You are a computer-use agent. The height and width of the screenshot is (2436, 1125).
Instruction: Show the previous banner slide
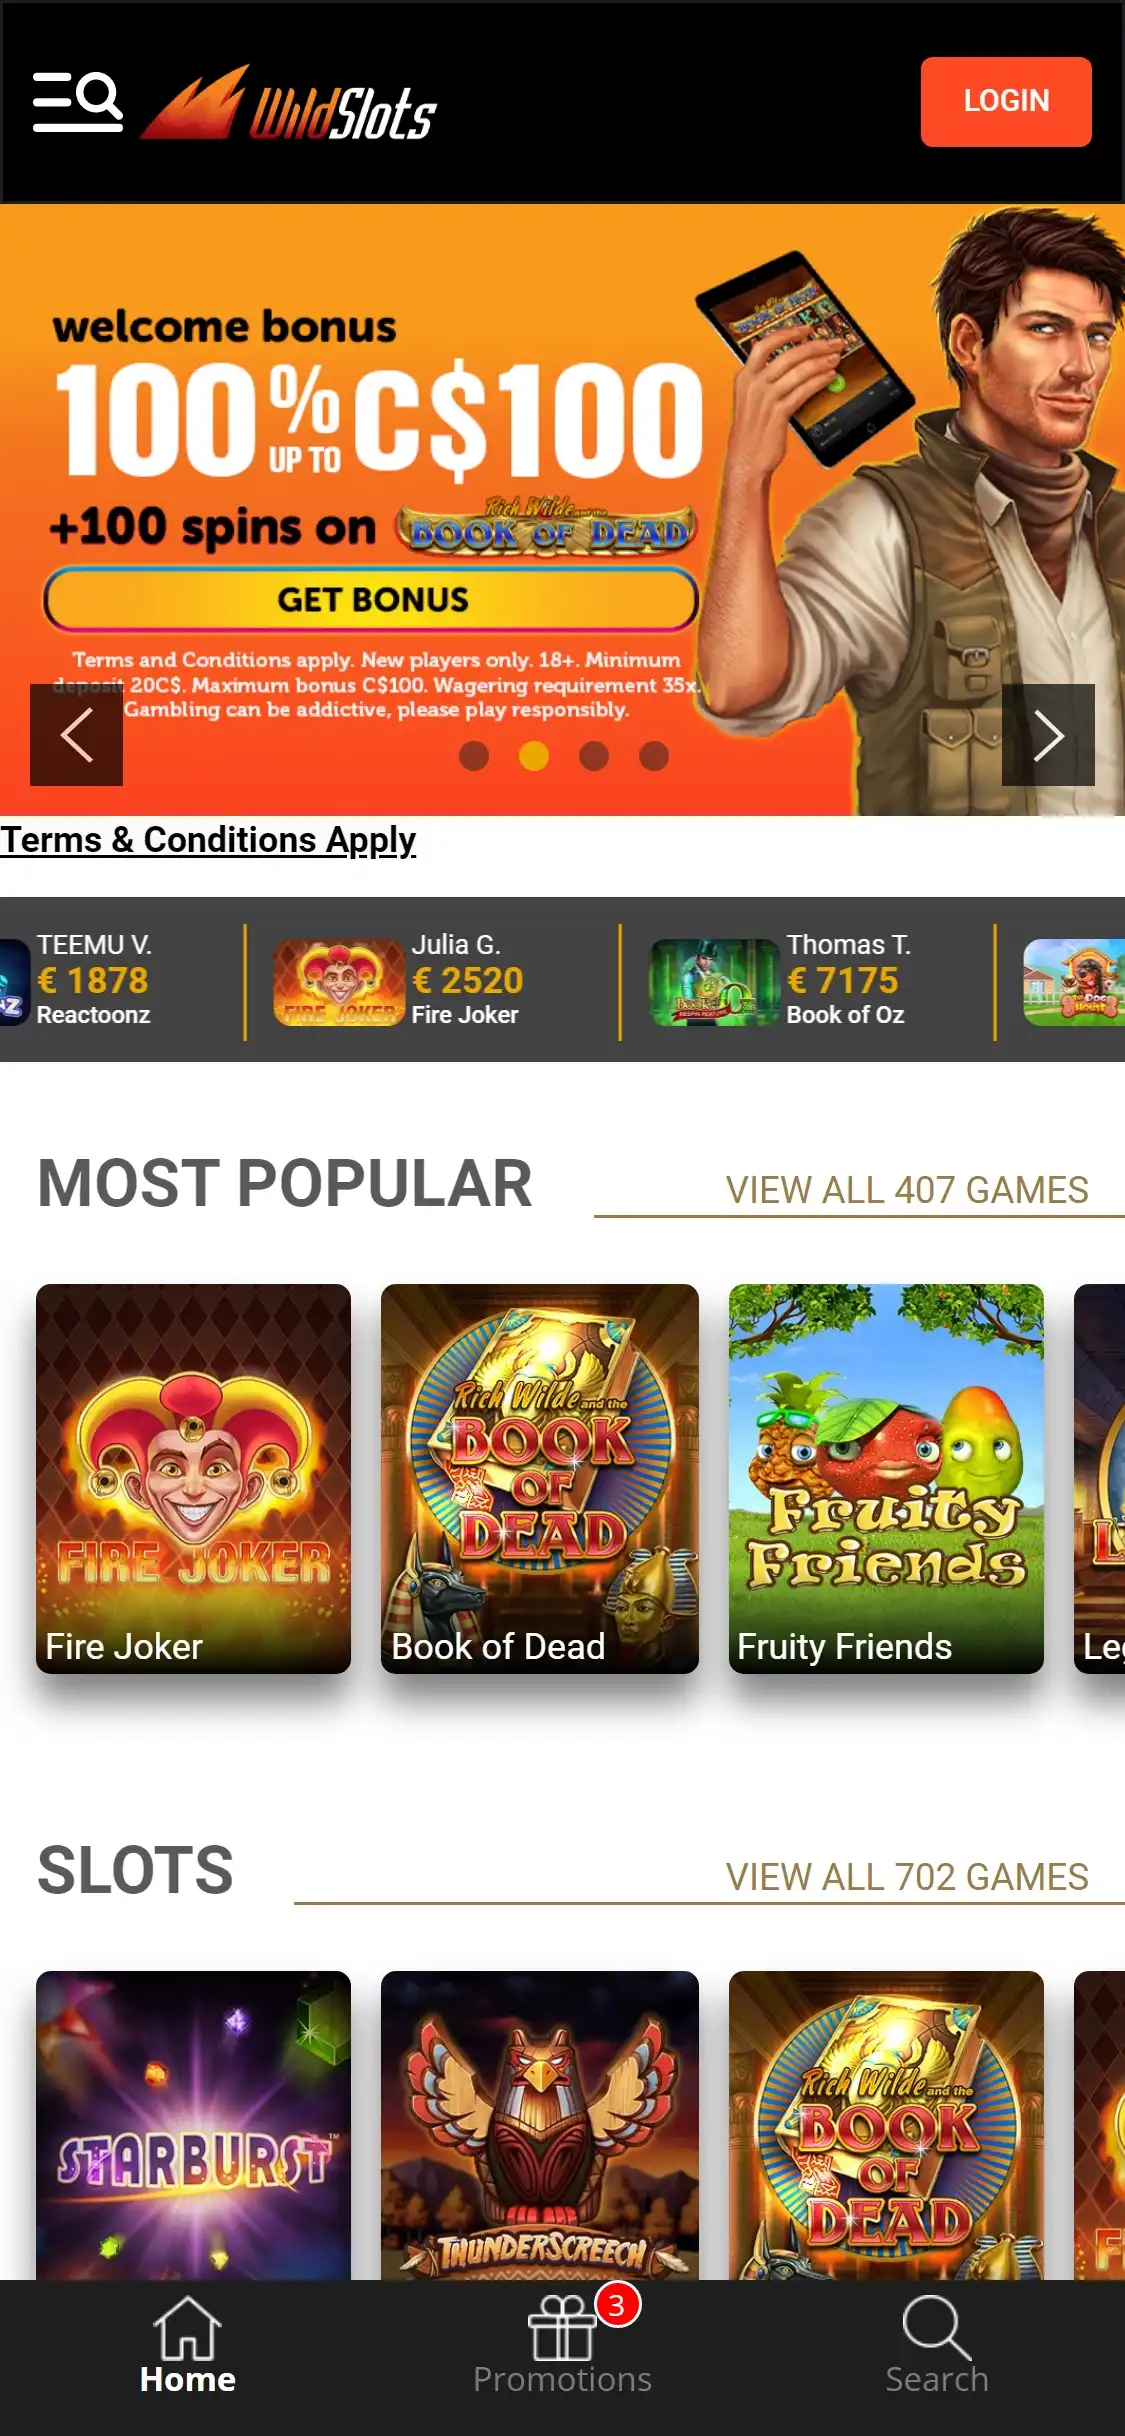[x=76, y=735]
